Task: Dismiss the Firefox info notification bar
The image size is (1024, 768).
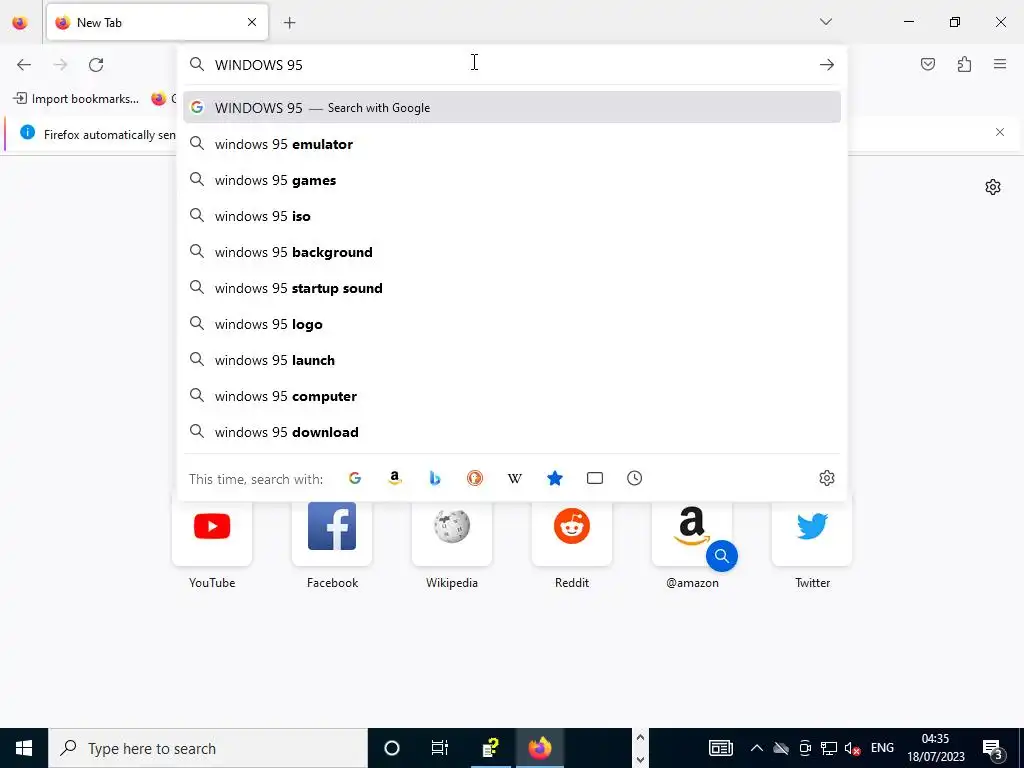Action: tap(1000, 133)
